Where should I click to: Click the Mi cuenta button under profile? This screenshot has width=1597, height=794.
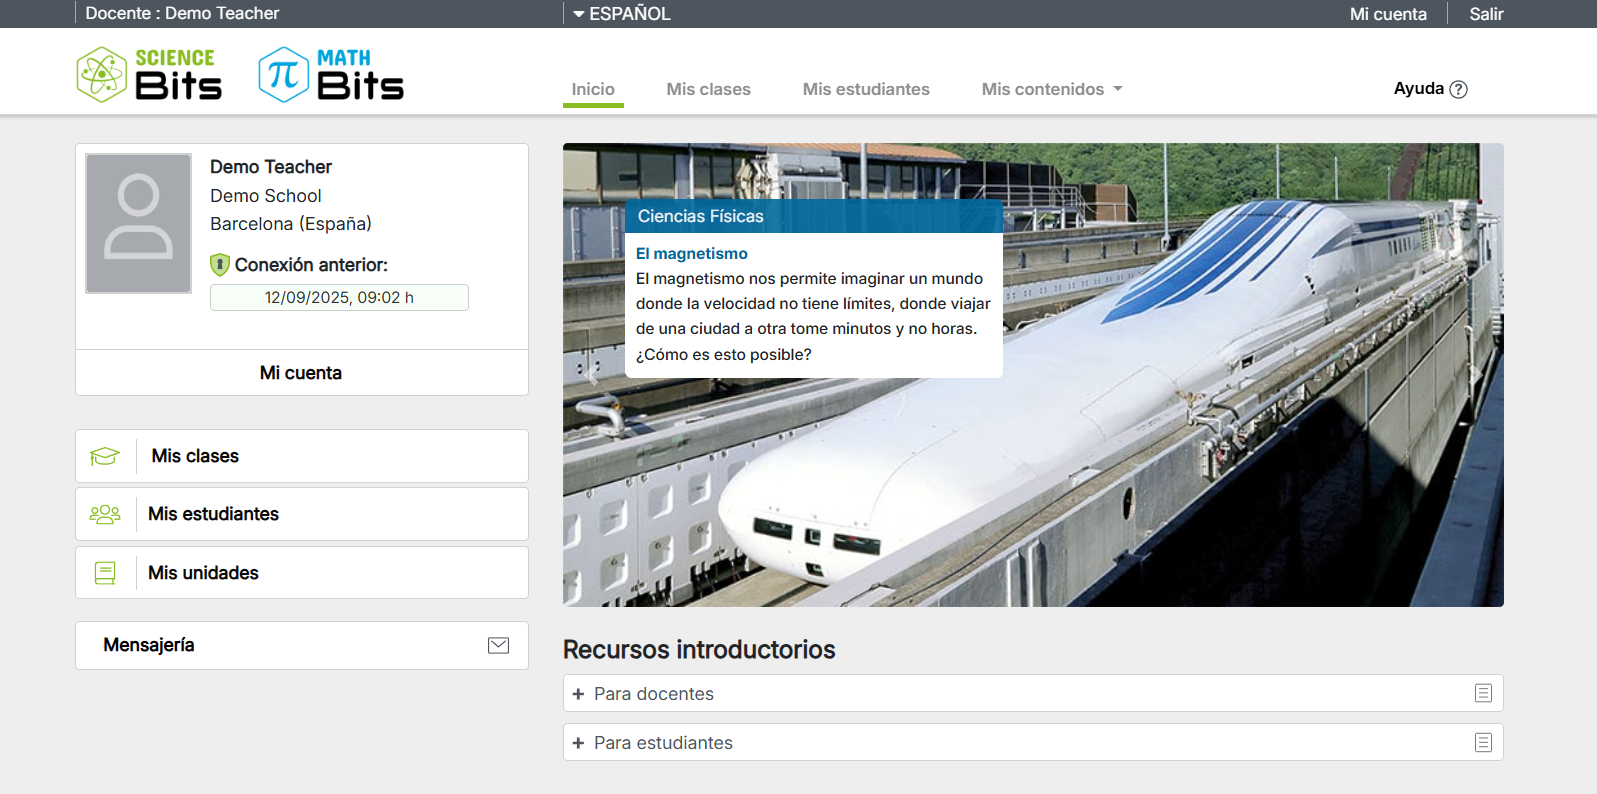point(301,373)
